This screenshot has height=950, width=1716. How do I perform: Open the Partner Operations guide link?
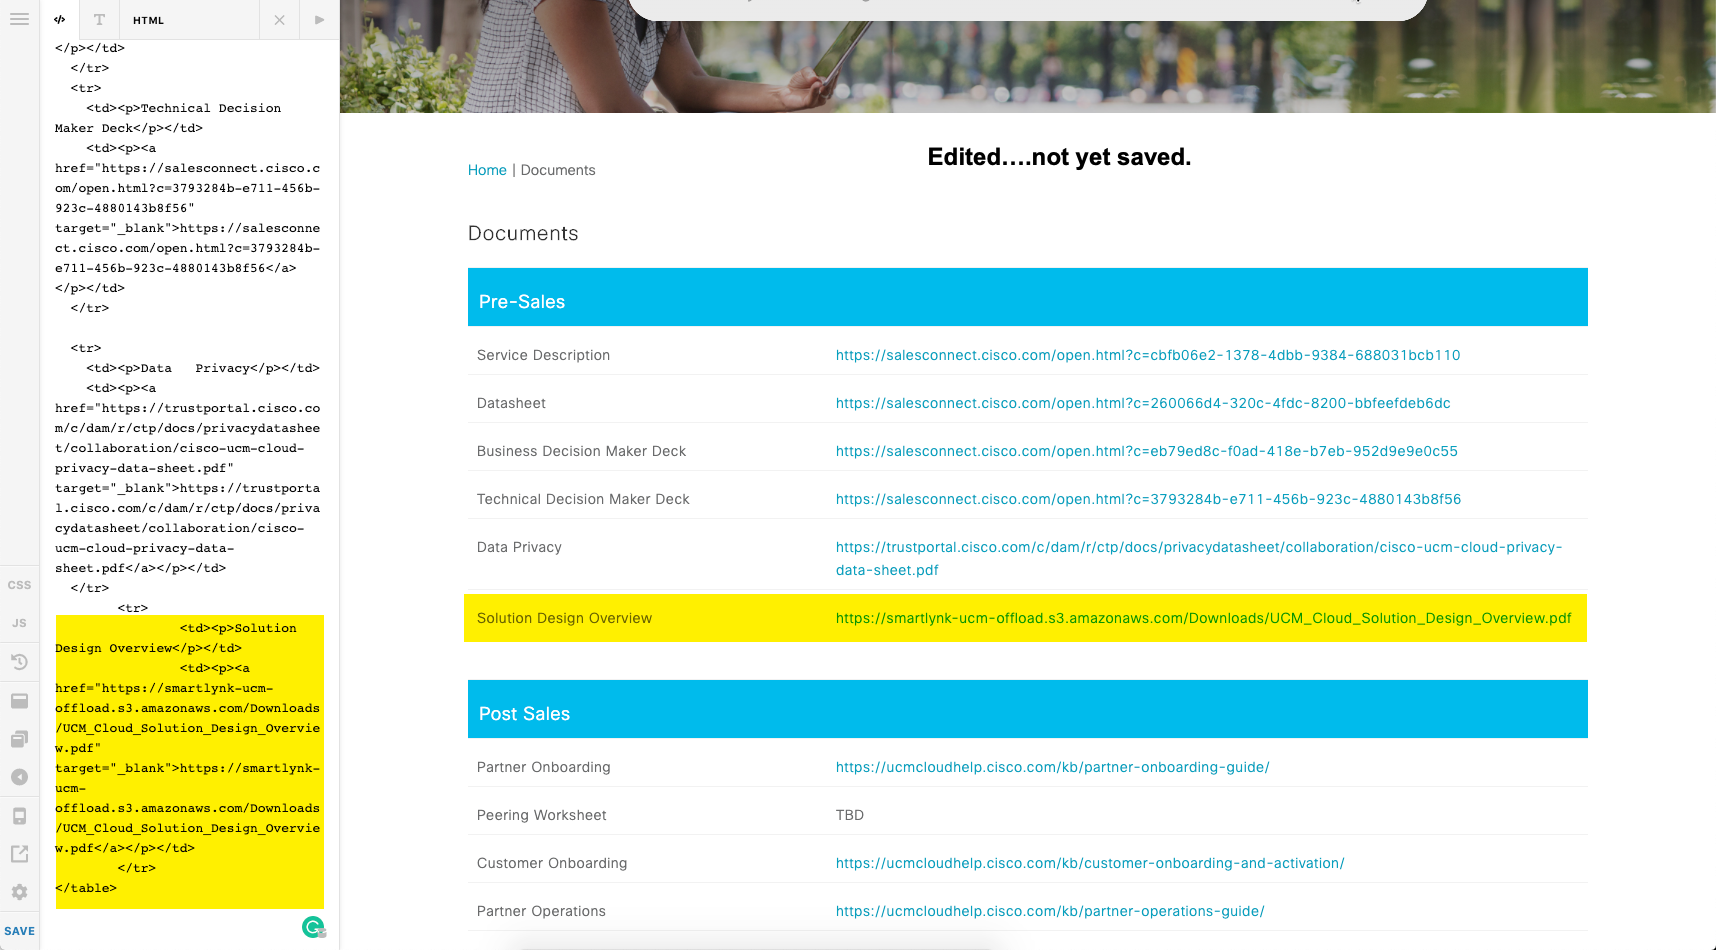(1050, 911)
